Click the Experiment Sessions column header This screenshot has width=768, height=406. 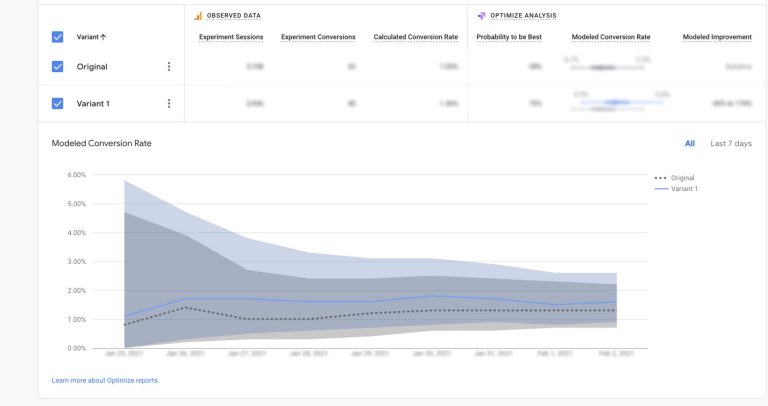click(231, 37)
